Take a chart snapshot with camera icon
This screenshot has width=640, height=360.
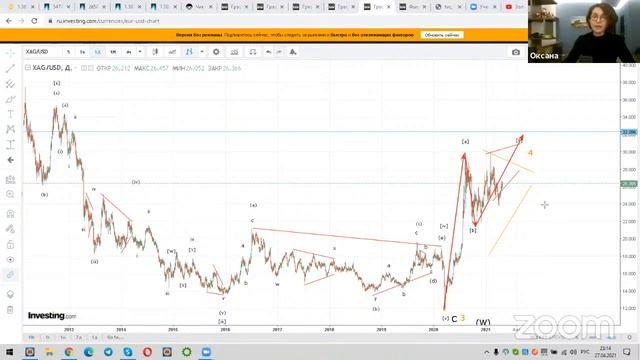click(516, 52)
